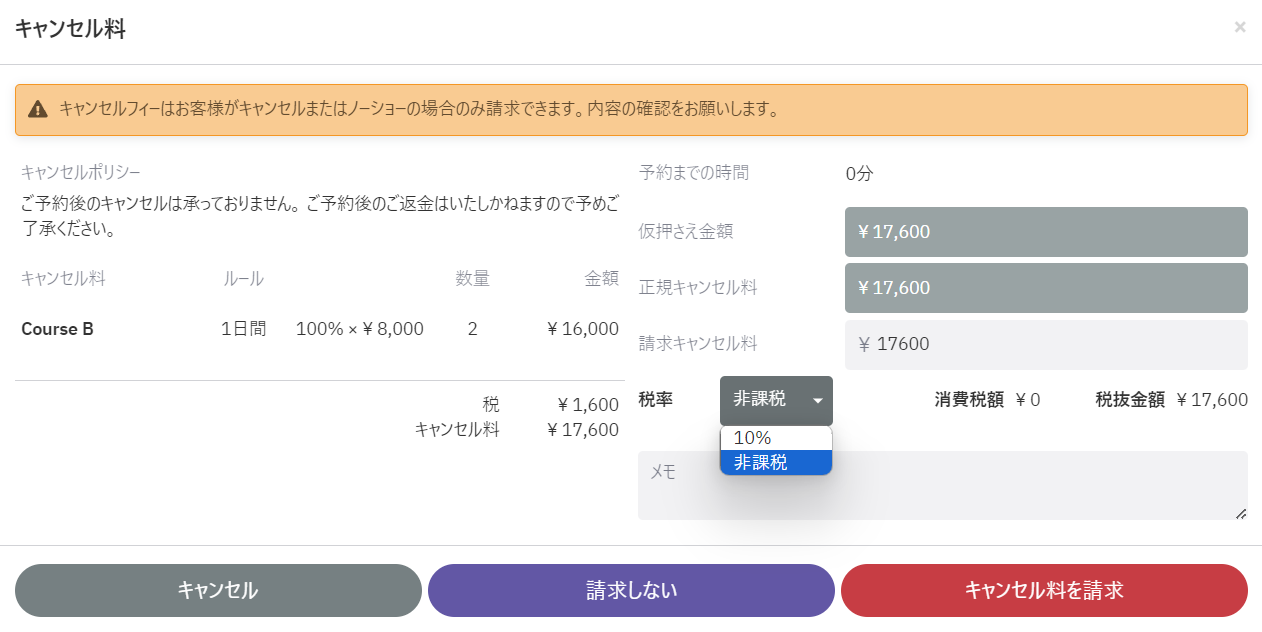Click the キャンセル料 total ¥17,600 in table
The width and height of the screenshot is (1262, 632).
(583, 430)
